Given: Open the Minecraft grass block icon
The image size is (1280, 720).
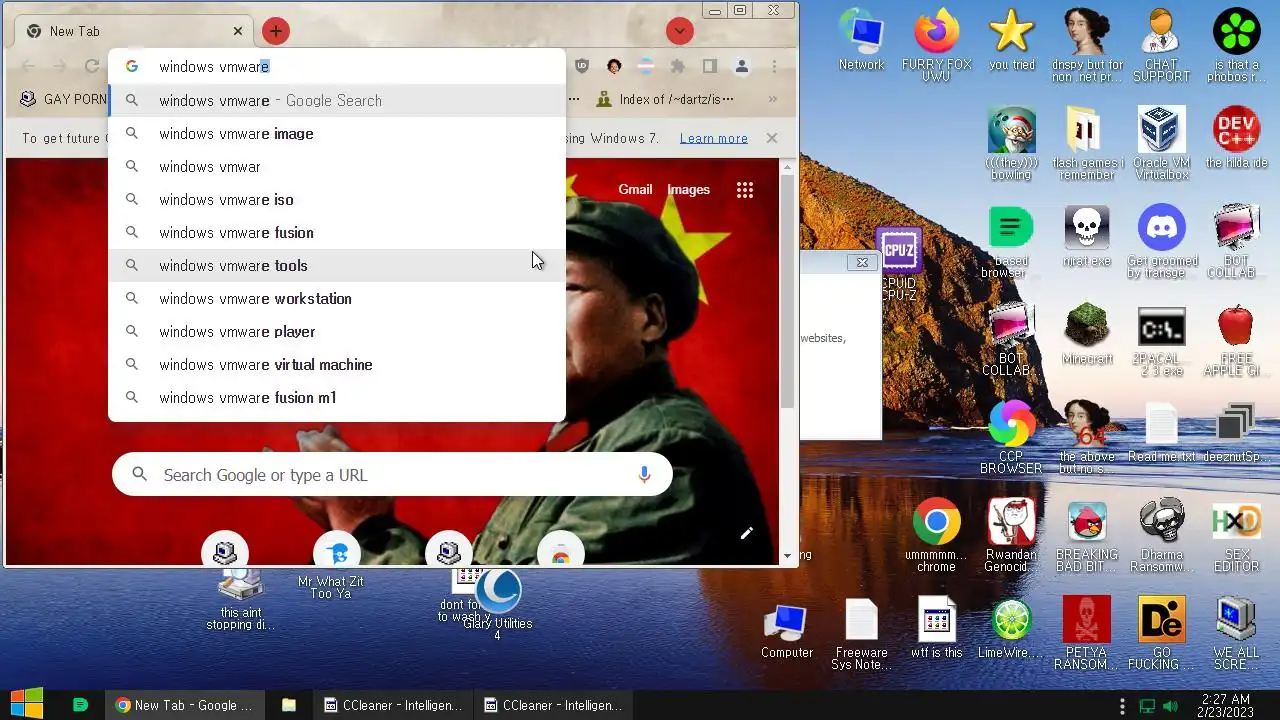Looking at the screenshot, I should pos(1086,334).
